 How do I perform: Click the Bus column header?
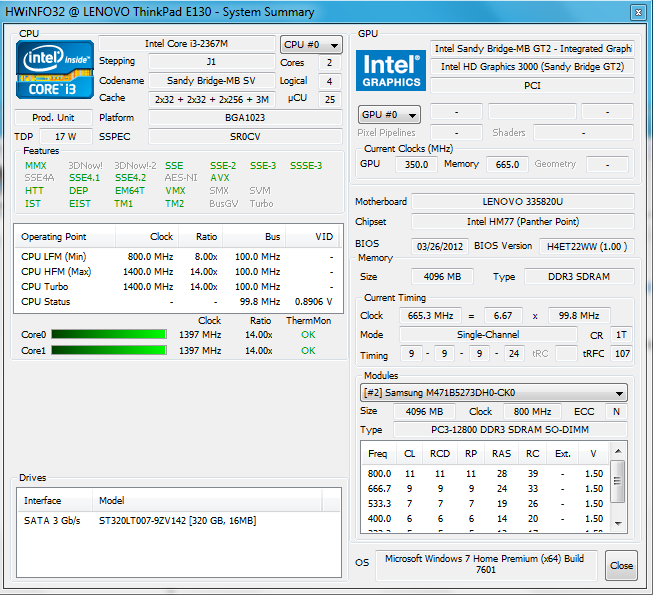coord(254,237)
